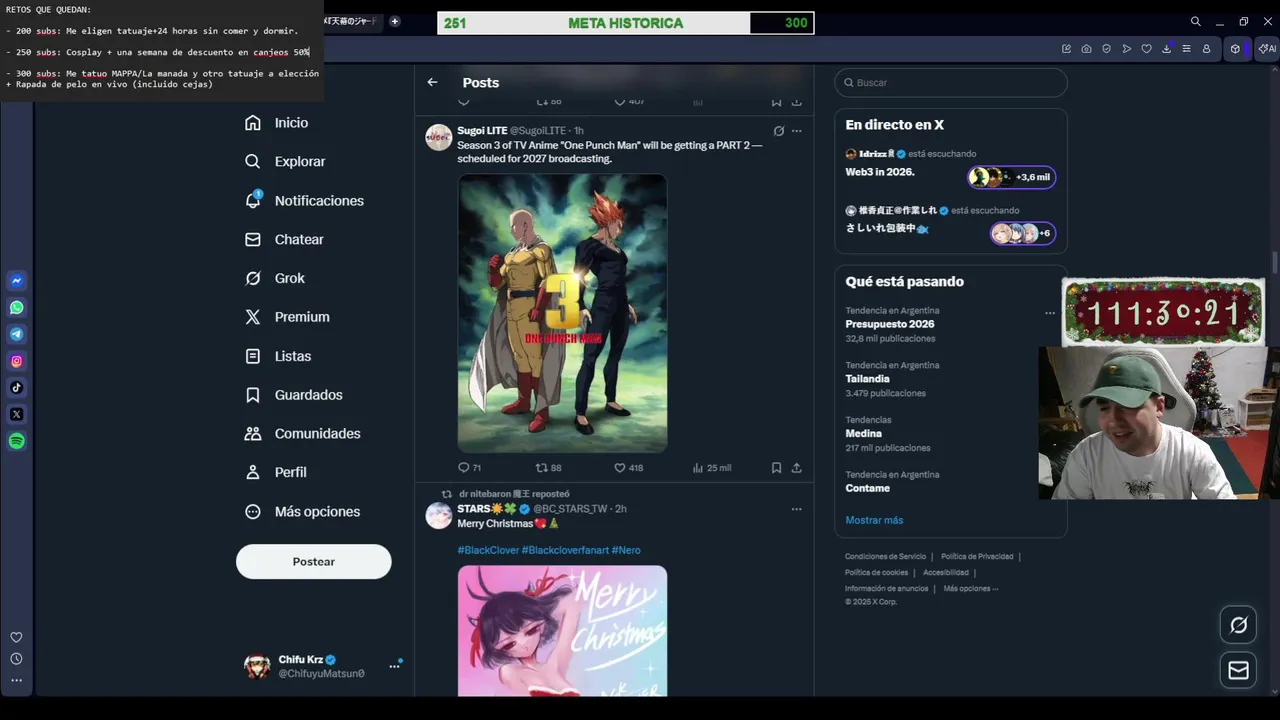Open Condiciones de Servicio footer link
Image resolution: width=1280 pixels, height=720 pixels.
click(885, 557)
